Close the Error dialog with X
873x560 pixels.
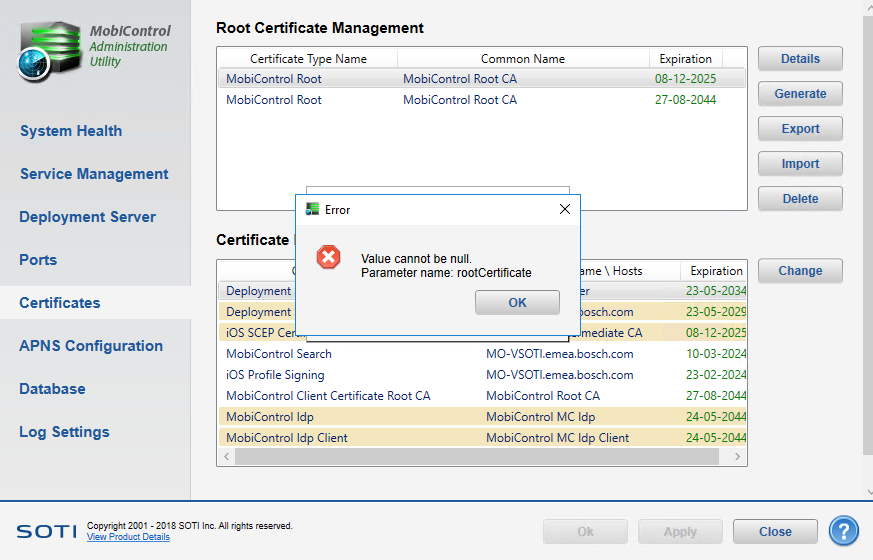[564, 210]
